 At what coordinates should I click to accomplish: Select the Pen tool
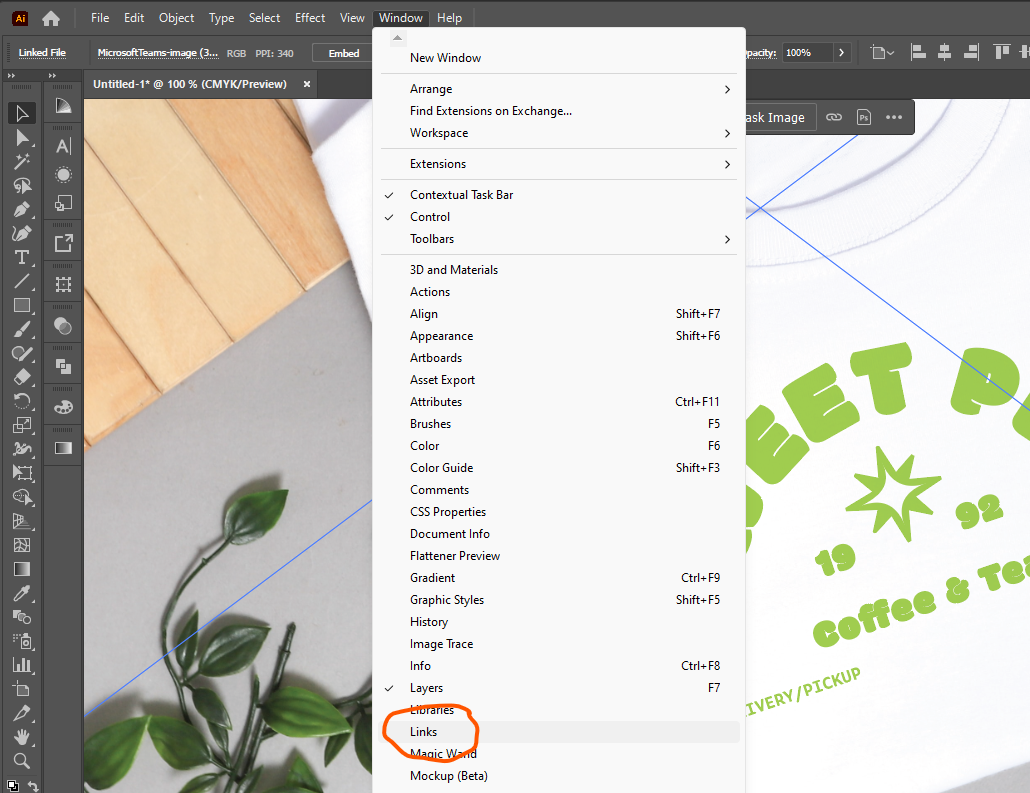pos(22,210)
